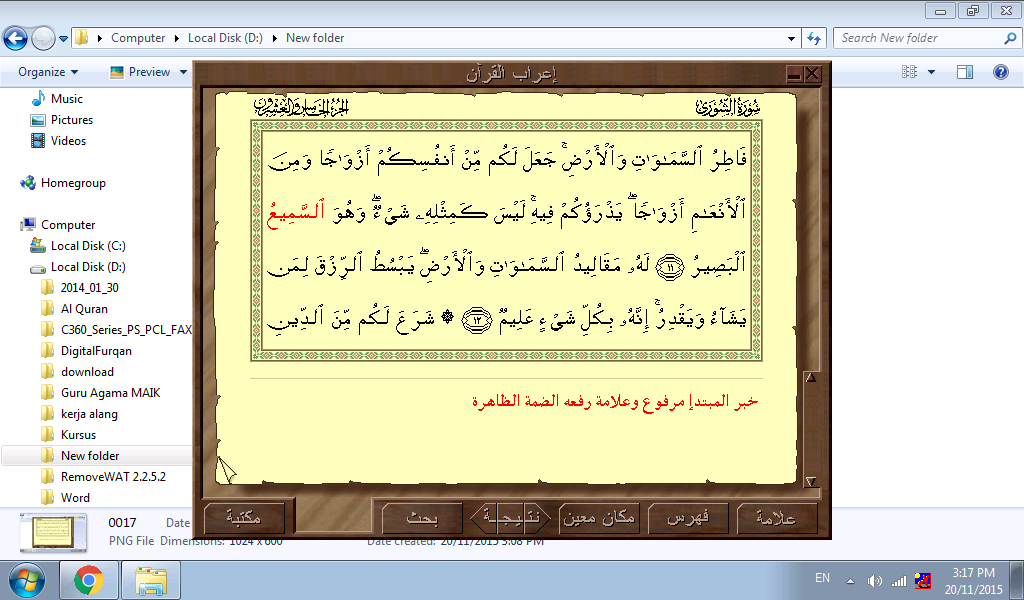
Task: Click the search magnifier icon
Action: (1010, 39)
